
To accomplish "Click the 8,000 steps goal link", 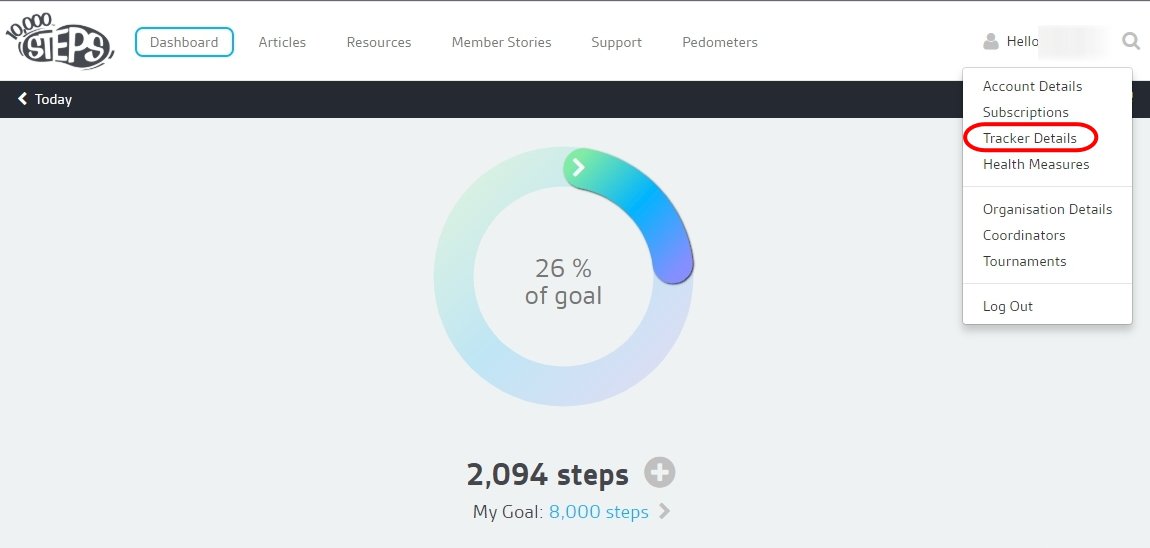I will click(598, 511).
